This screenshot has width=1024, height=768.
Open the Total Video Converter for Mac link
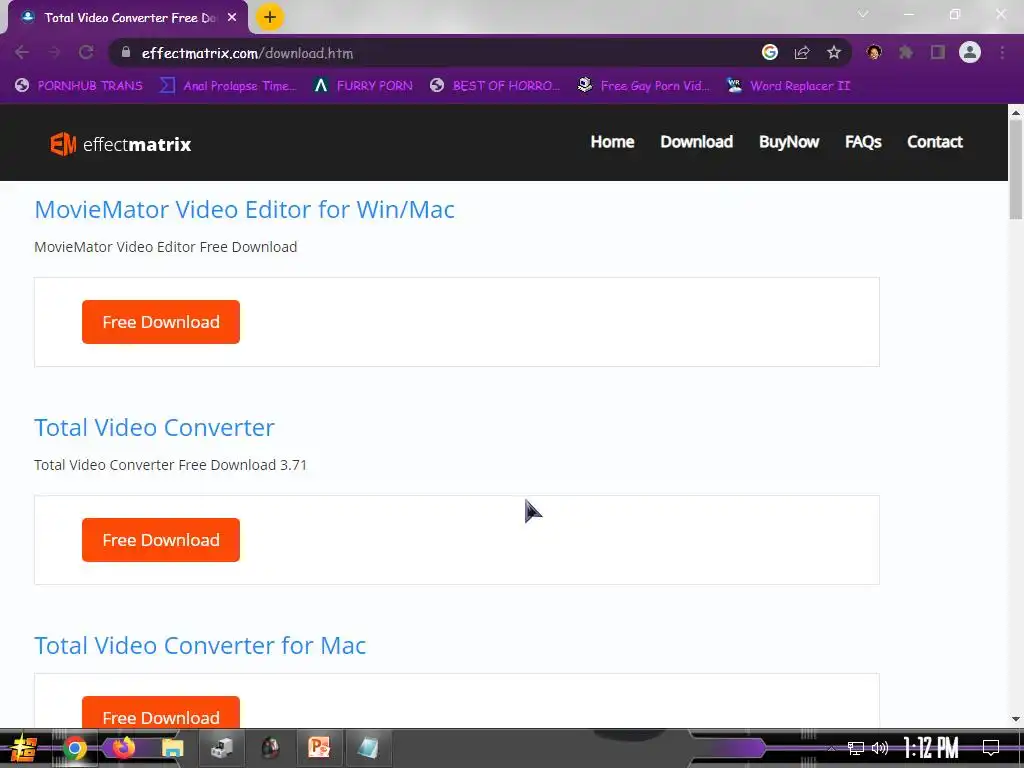tap(200, 646)
